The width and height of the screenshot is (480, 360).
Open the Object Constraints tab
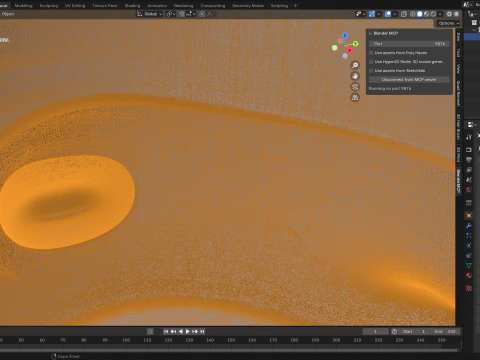[469, 256]
